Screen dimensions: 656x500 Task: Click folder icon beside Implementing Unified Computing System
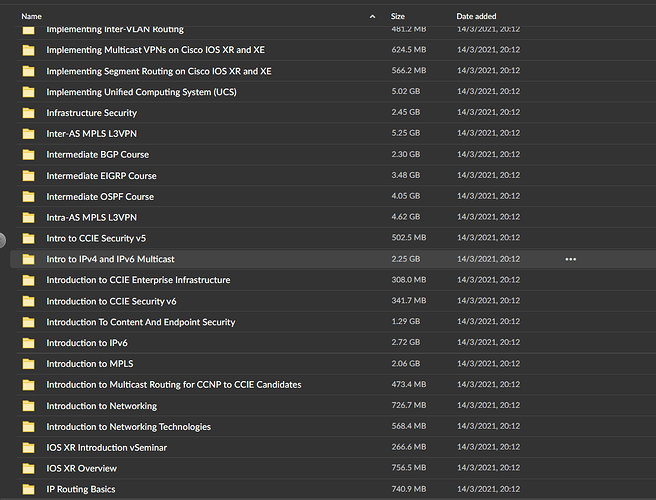[28, 92]
